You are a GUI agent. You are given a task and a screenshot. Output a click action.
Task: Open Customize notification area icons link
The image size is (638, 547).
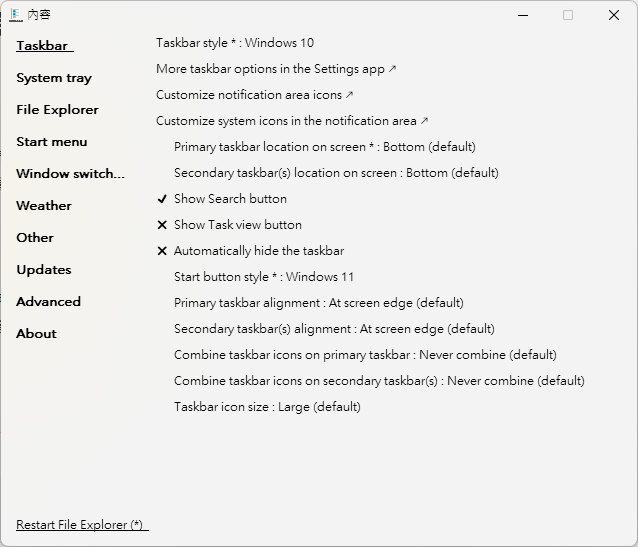255,95
